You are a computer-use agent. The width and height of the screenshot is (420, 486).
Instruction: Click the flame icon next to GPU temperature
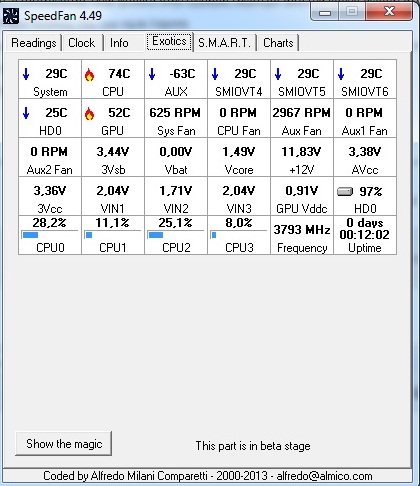pos(89,114)
